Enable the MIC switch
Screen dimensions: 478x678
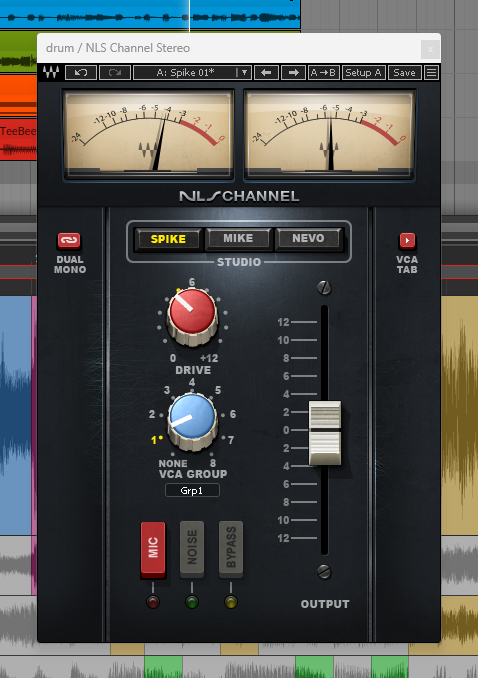coord(153,549)
